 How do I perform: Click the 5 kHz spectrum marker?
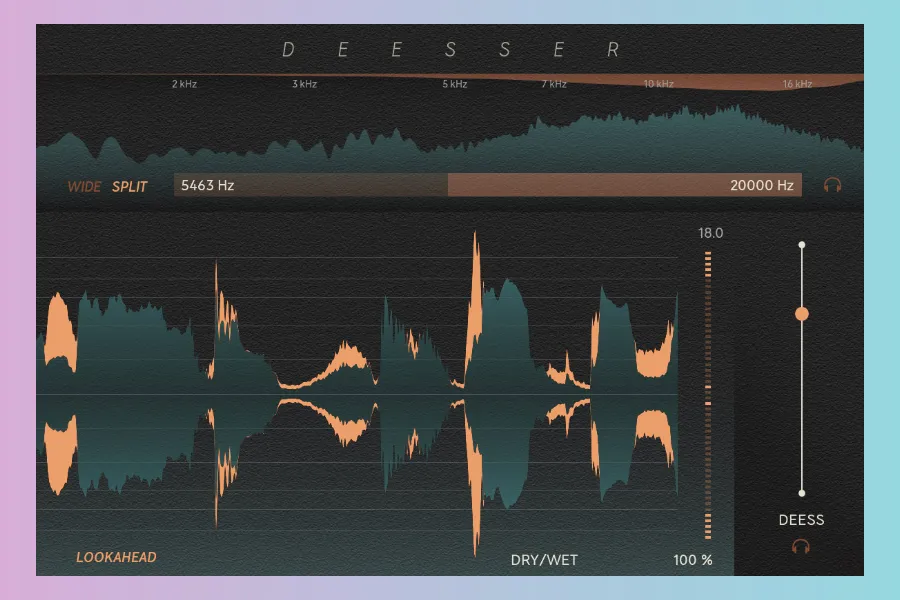(x=455, y=84)
